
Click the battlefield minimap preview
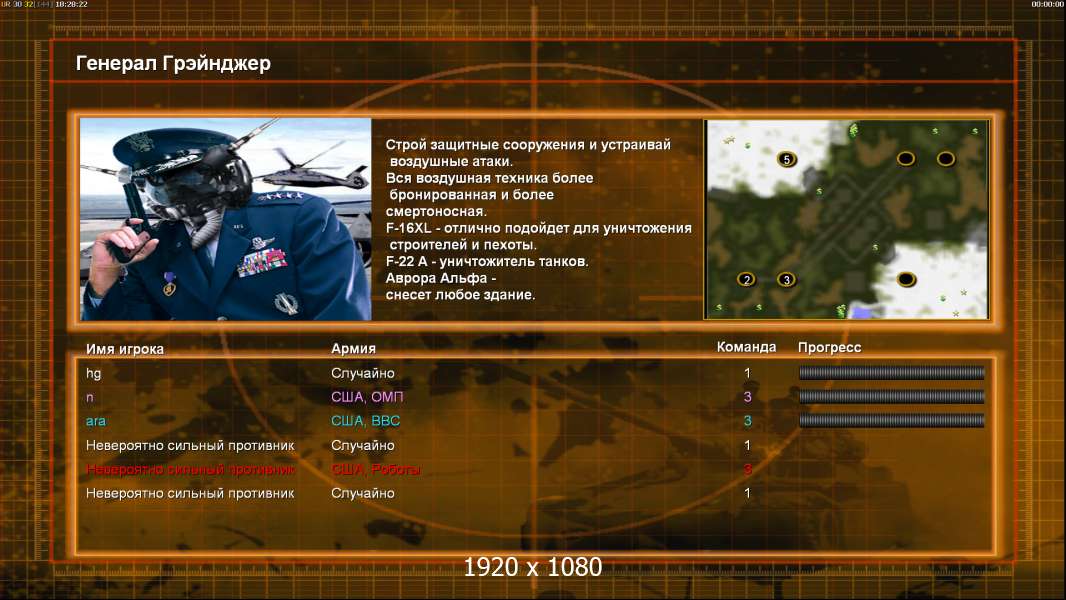click(846, 219)
